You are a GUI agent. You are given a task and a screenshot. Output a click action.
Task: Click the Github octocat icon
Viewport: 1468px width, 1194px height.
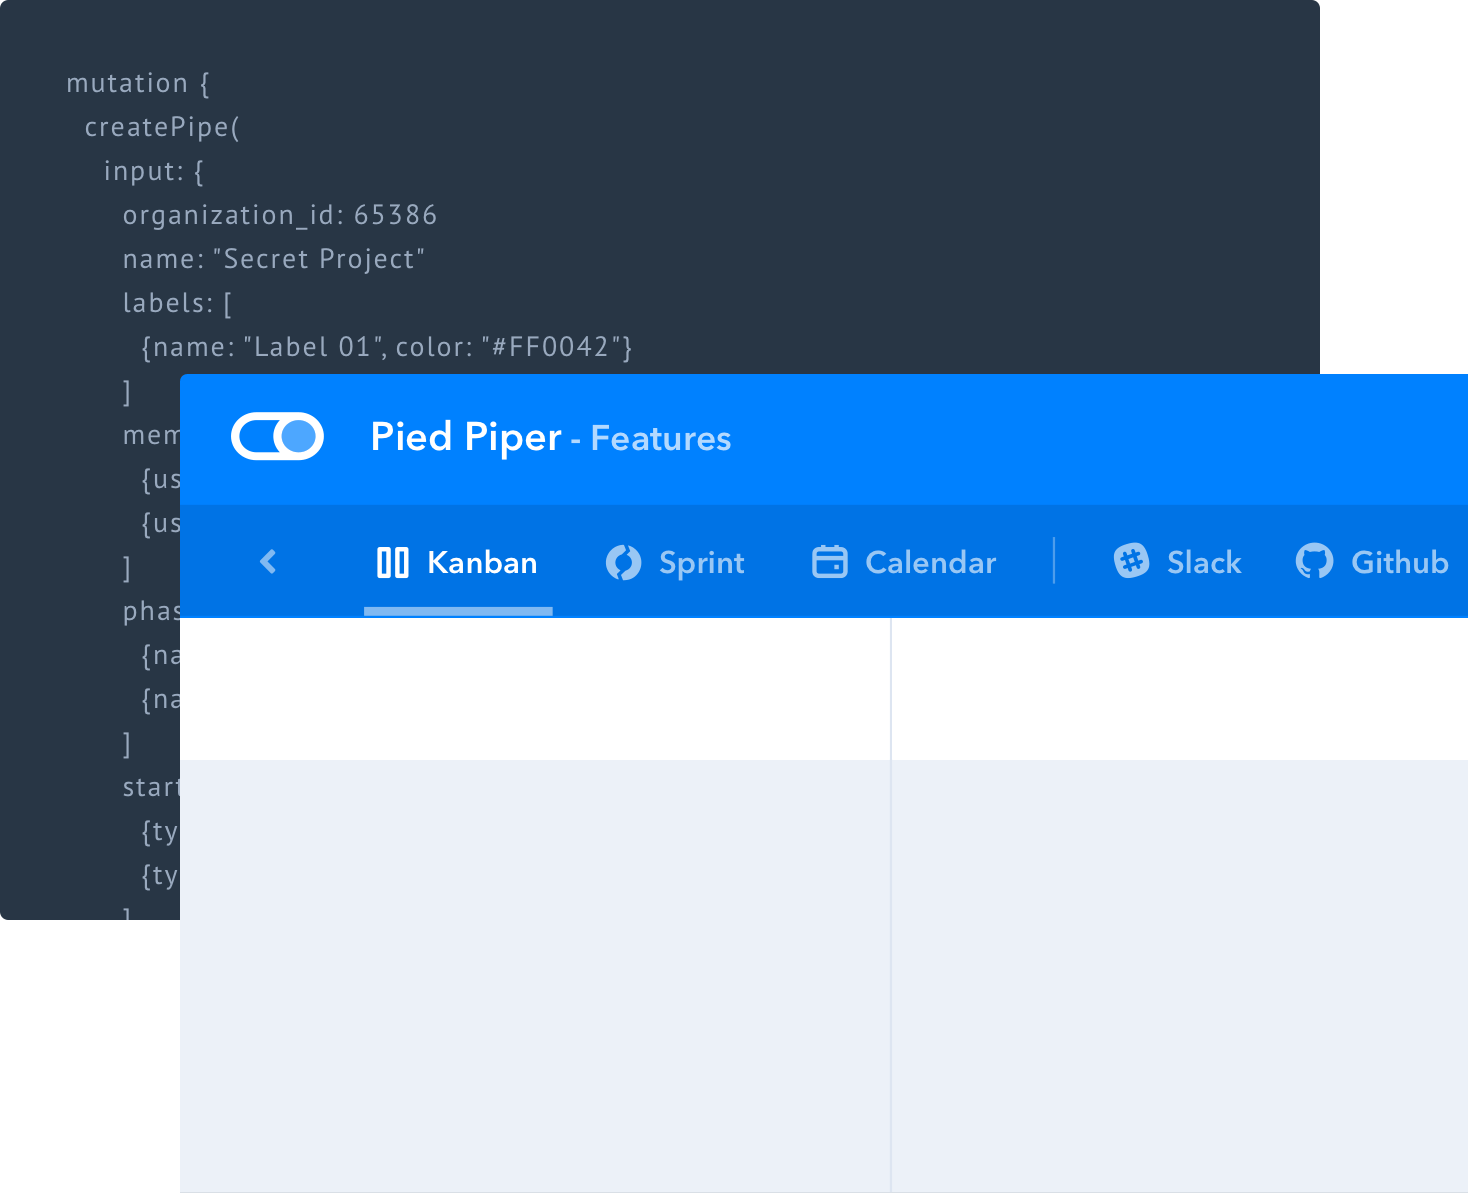[x=1314, y=562]
